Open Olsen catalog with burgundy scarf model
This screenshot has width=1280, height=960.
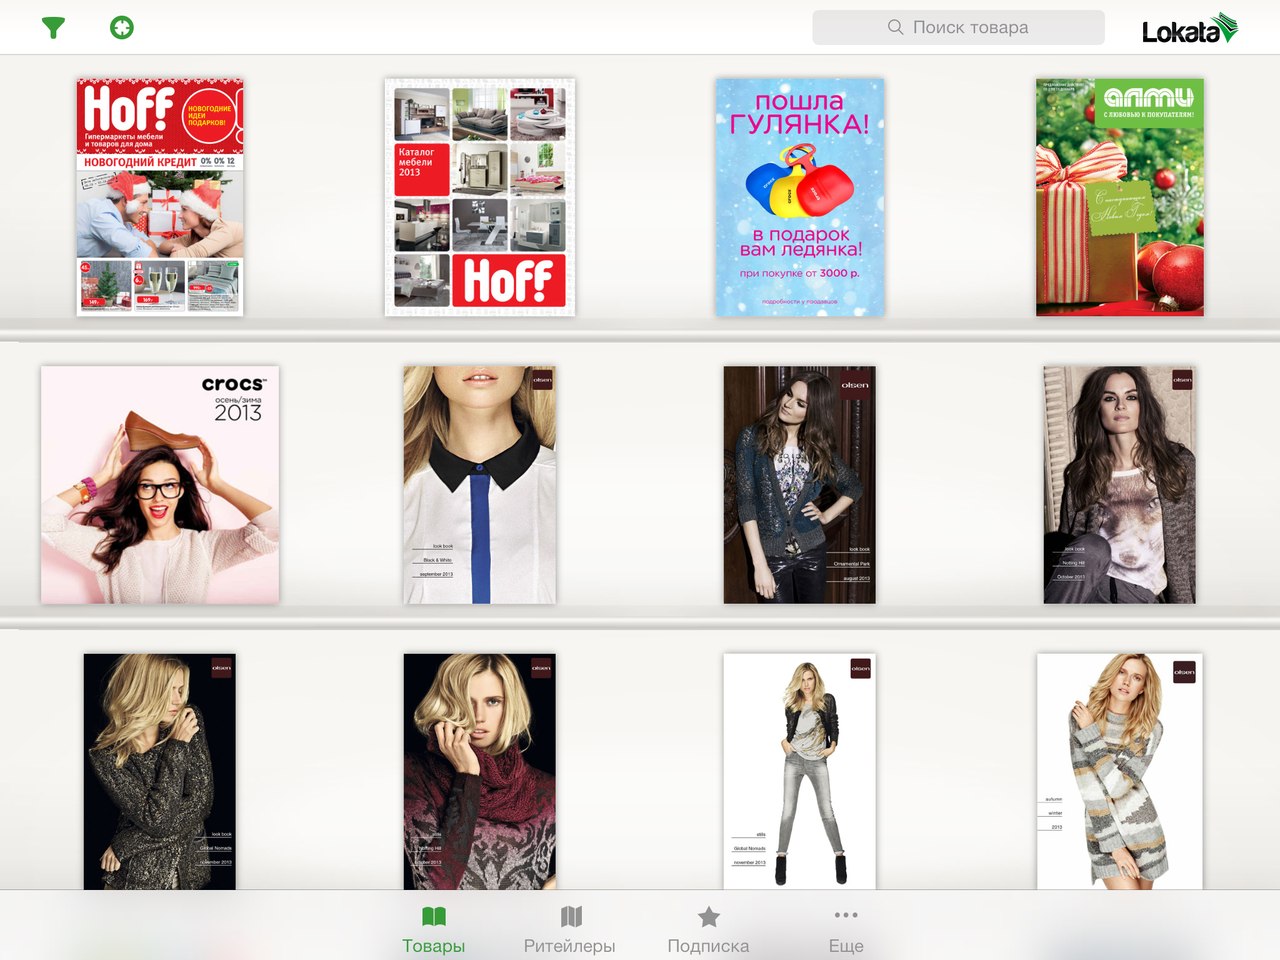tap(480, 772)
